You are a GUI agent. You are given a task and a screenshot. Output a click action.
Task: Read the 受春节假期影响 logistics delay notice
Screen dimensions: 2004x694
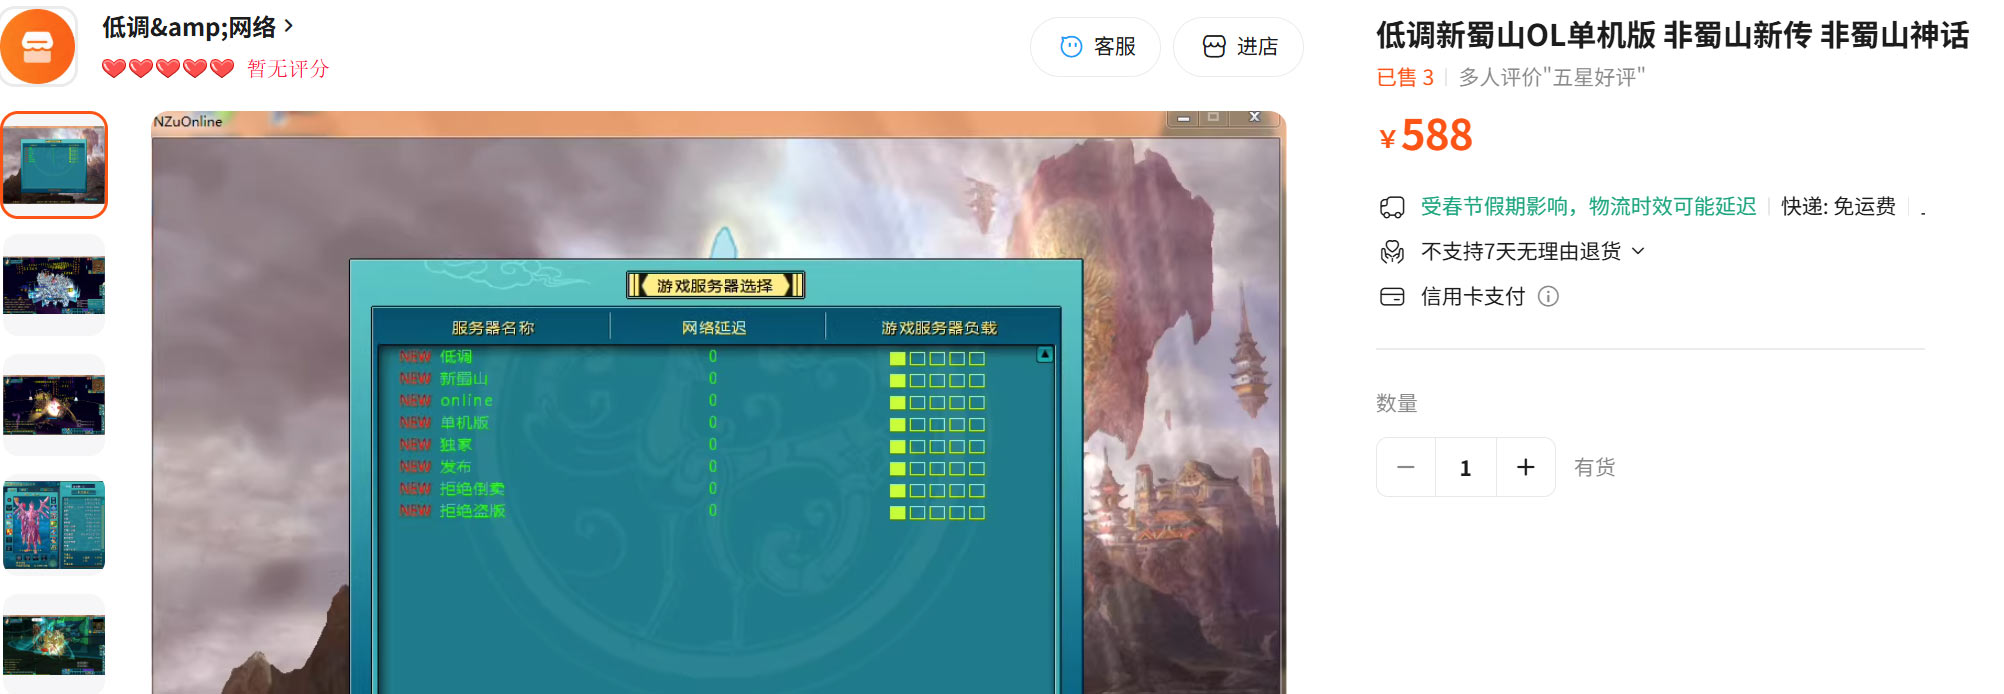coord(1588,207)
